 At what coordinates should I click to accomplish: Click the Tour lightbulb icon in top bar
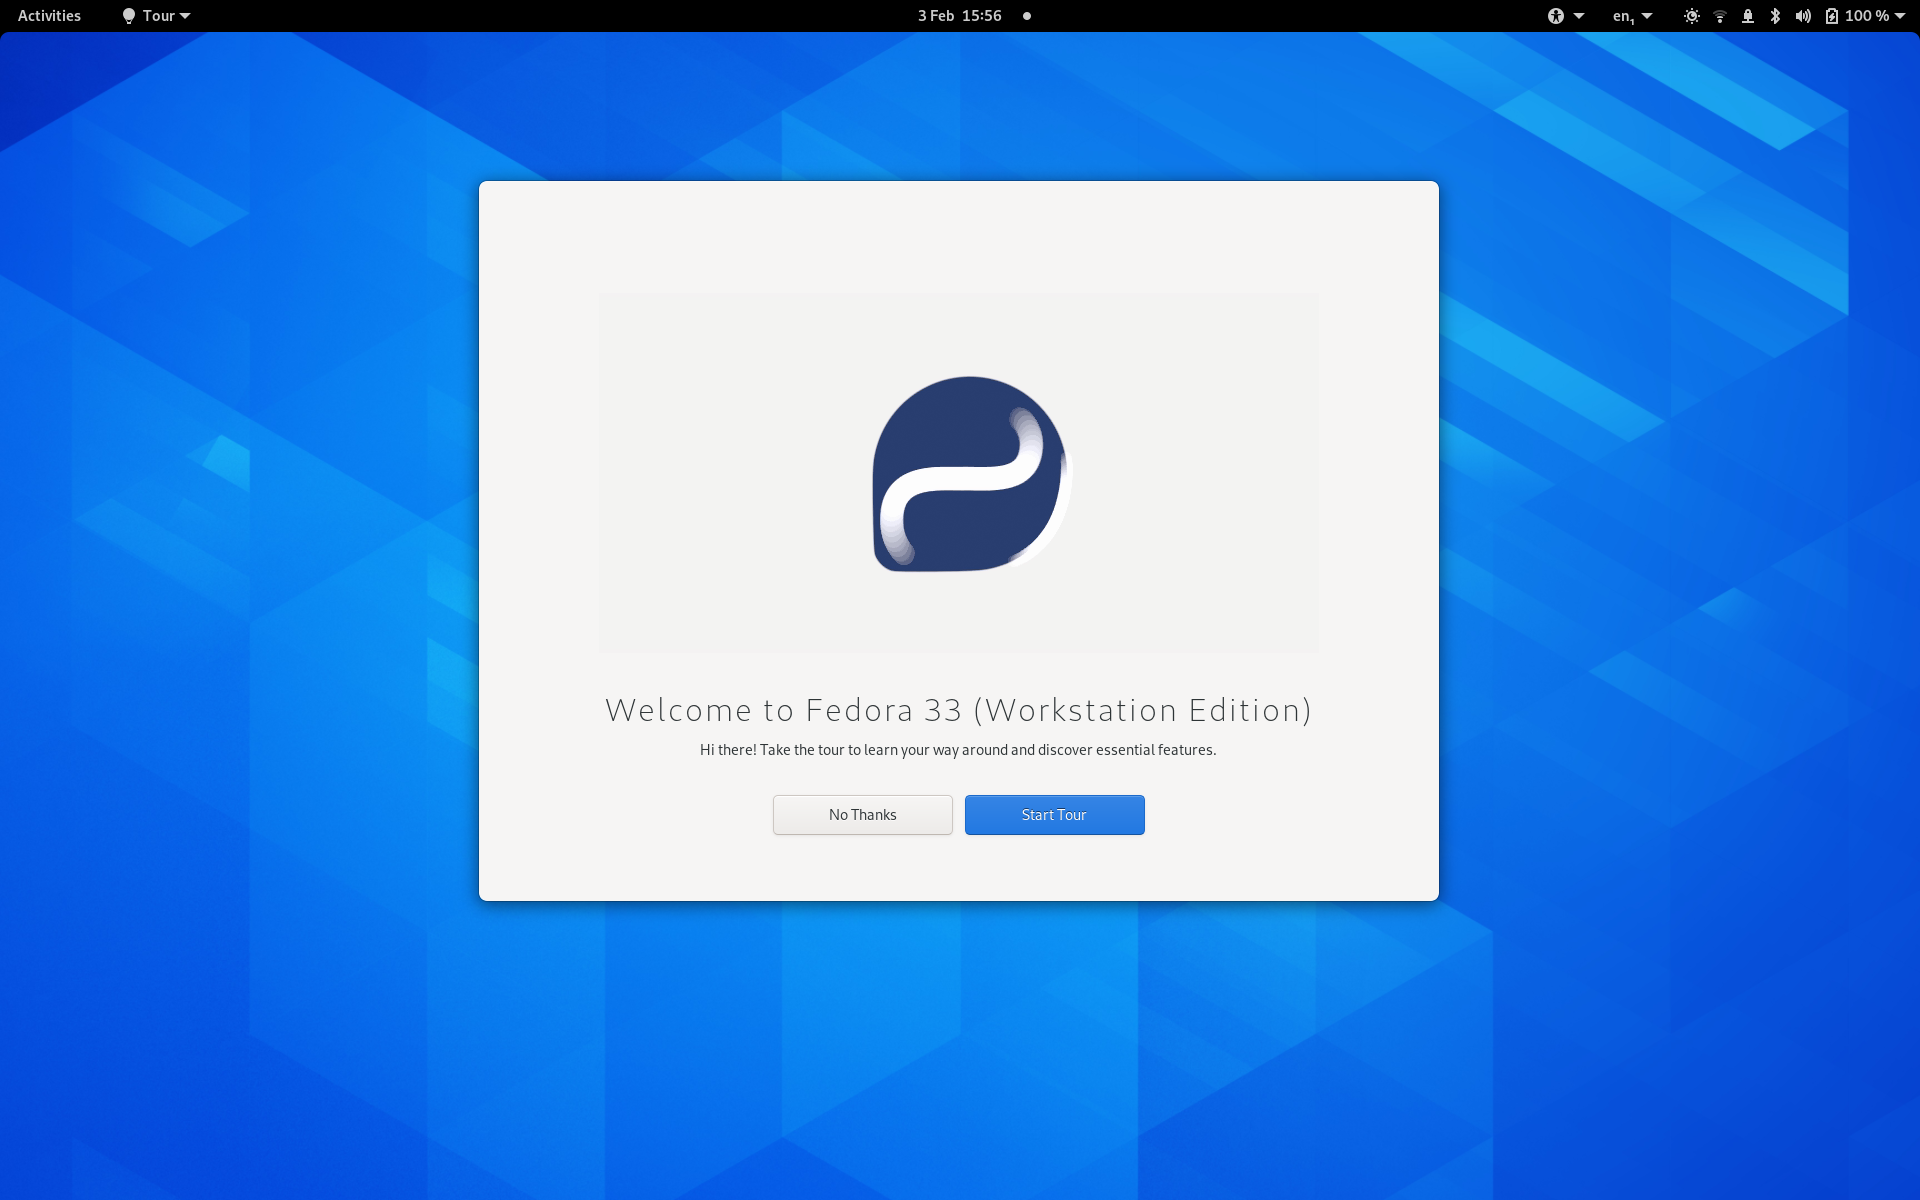128,16
